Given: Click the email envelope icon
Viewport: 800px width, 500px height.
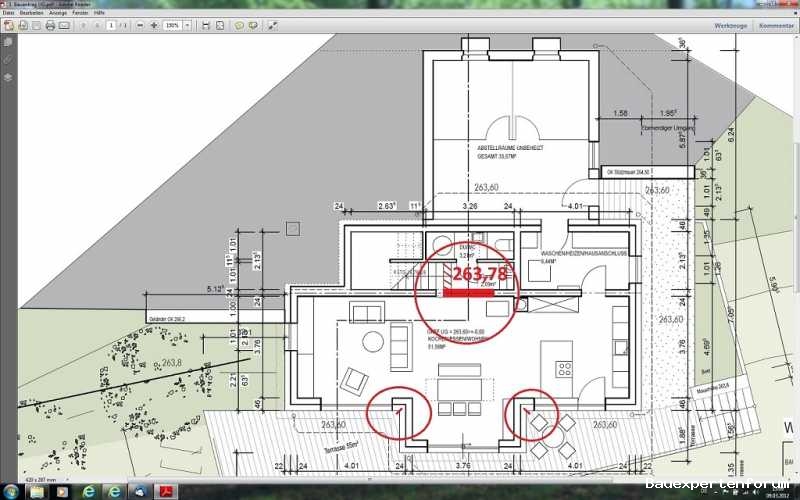Looking at the screenshot, I should point(64,25).
